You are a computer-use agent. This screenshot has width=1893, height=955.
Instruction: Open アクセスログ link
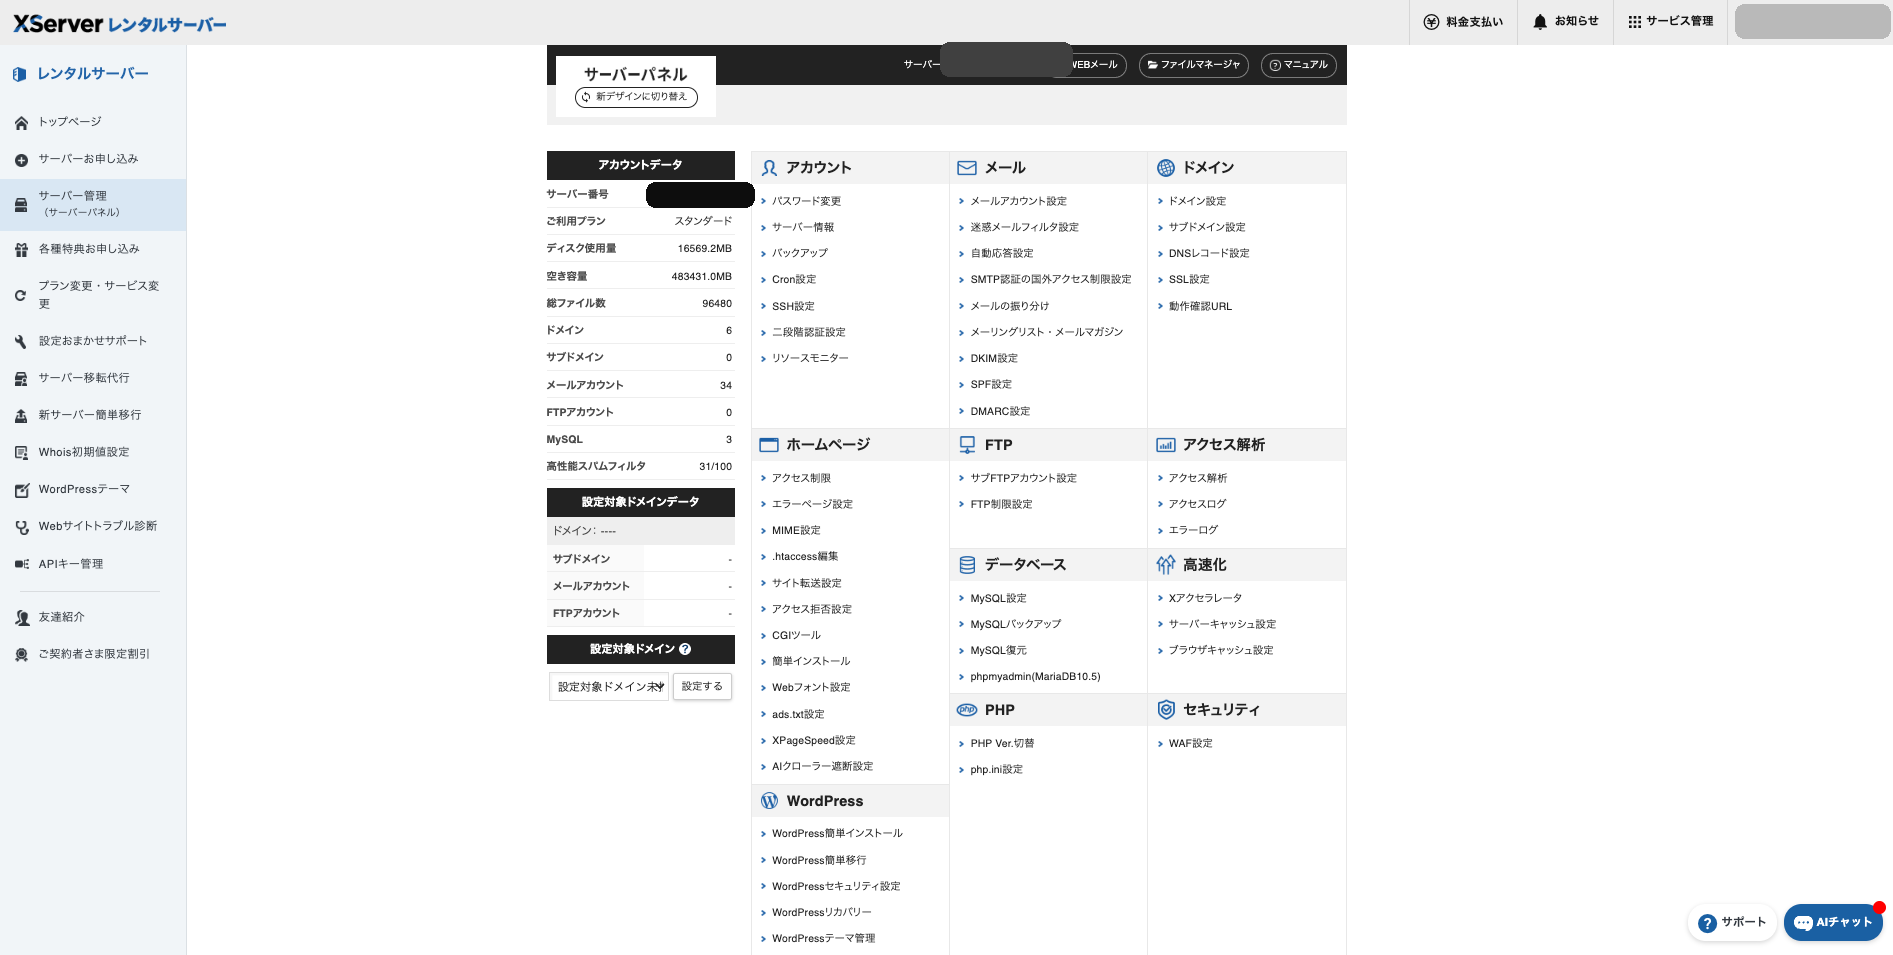coord(1197,504)
